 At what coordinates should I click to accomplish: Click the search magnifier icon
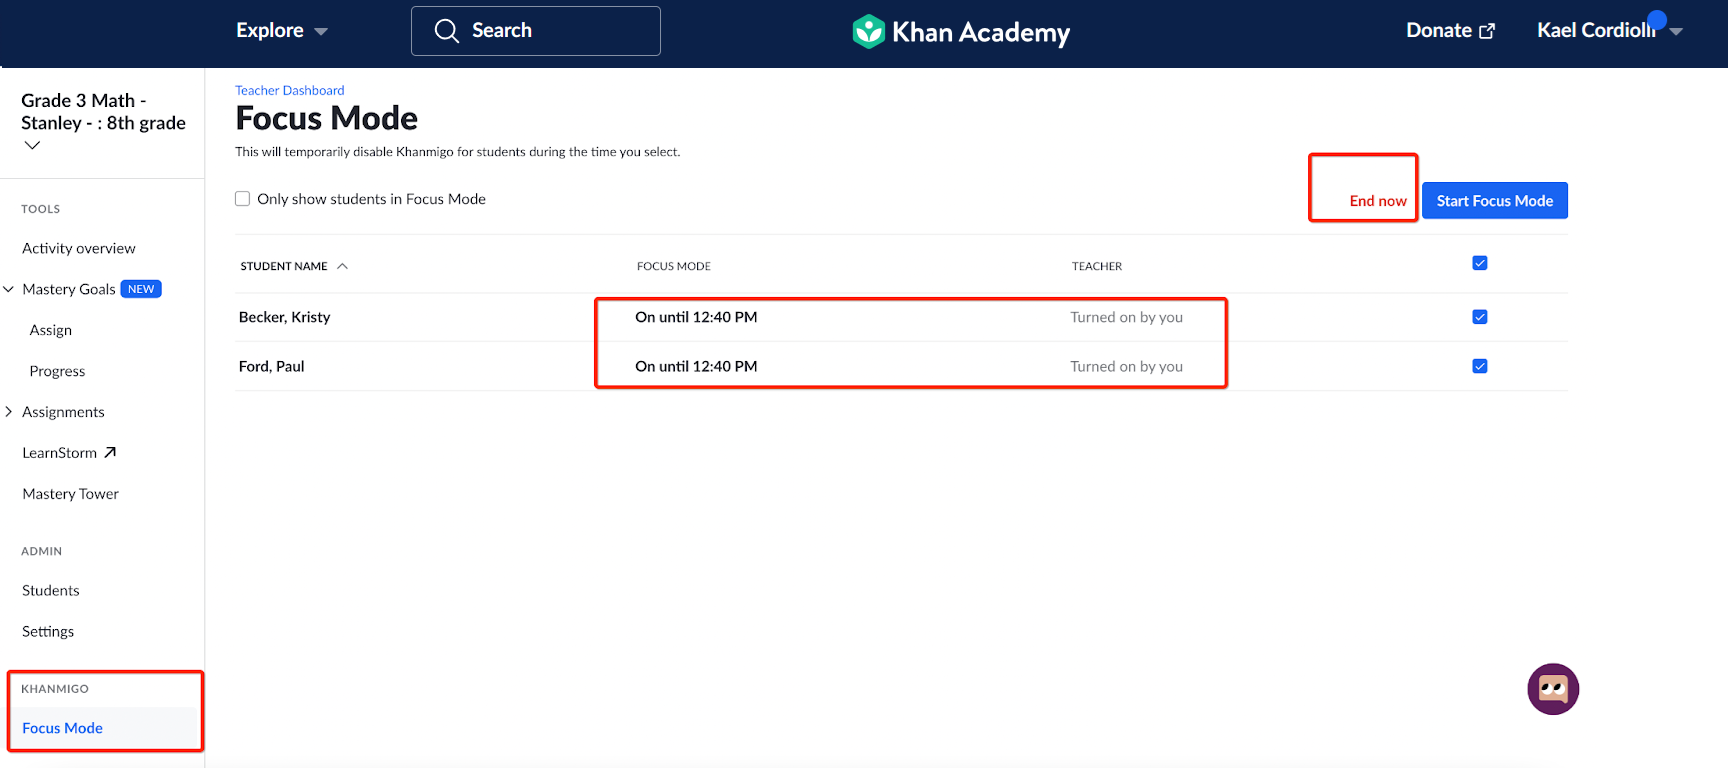pyautogui.click(x=446, y=31)
